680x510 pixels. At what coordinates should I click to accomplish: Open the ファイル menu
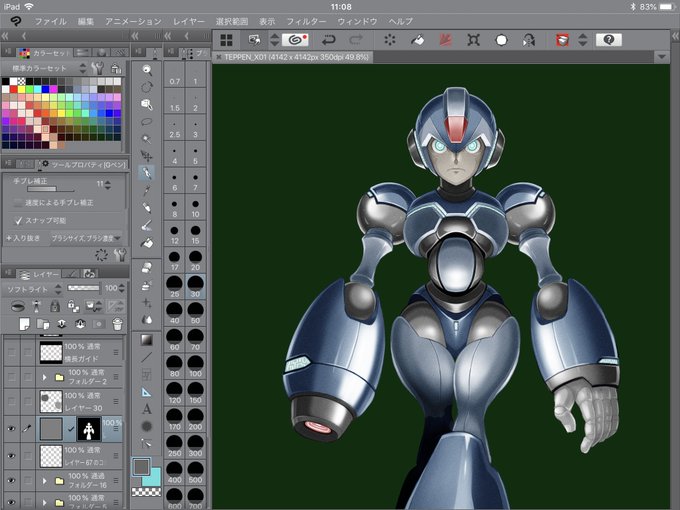(51, 21)
